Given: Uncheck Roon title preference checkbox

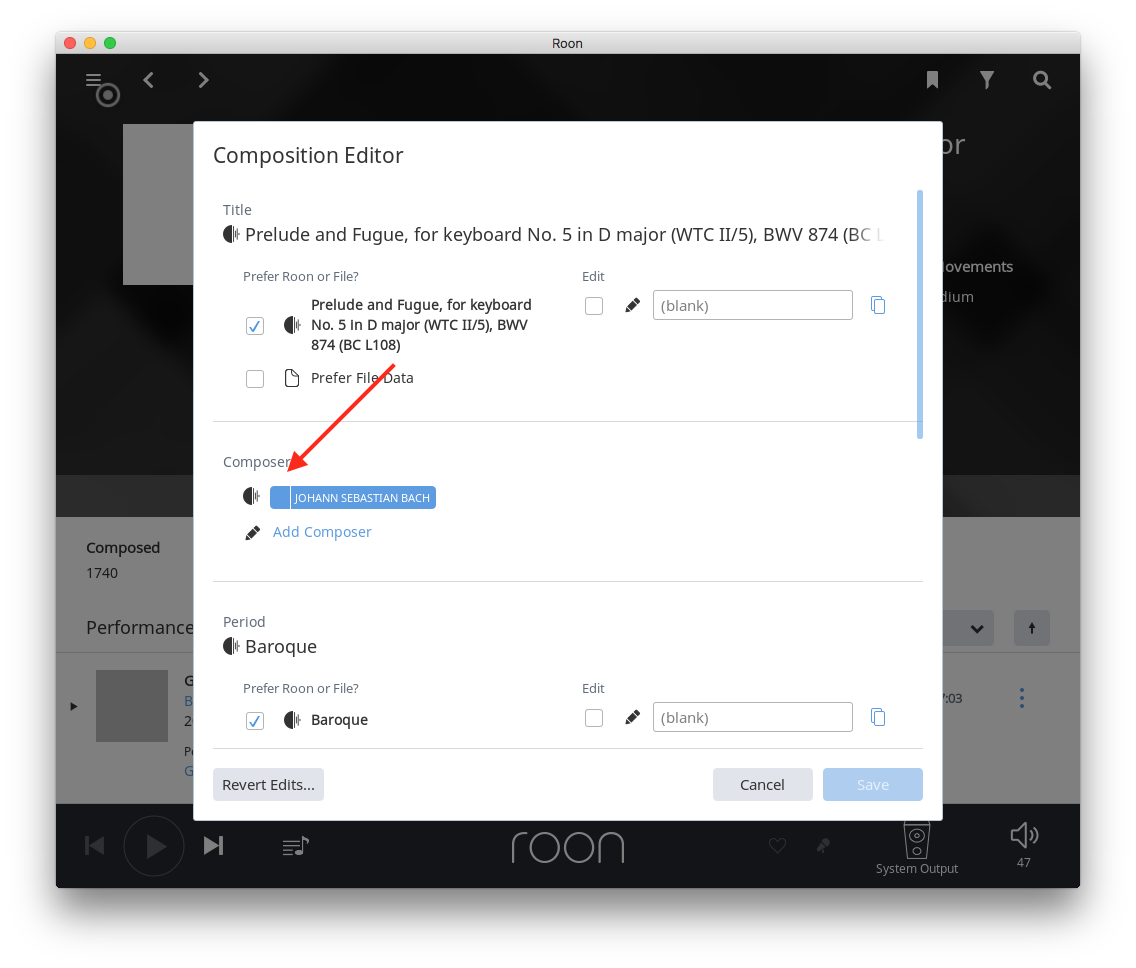Looking at the screenshot, I should 254,326.
